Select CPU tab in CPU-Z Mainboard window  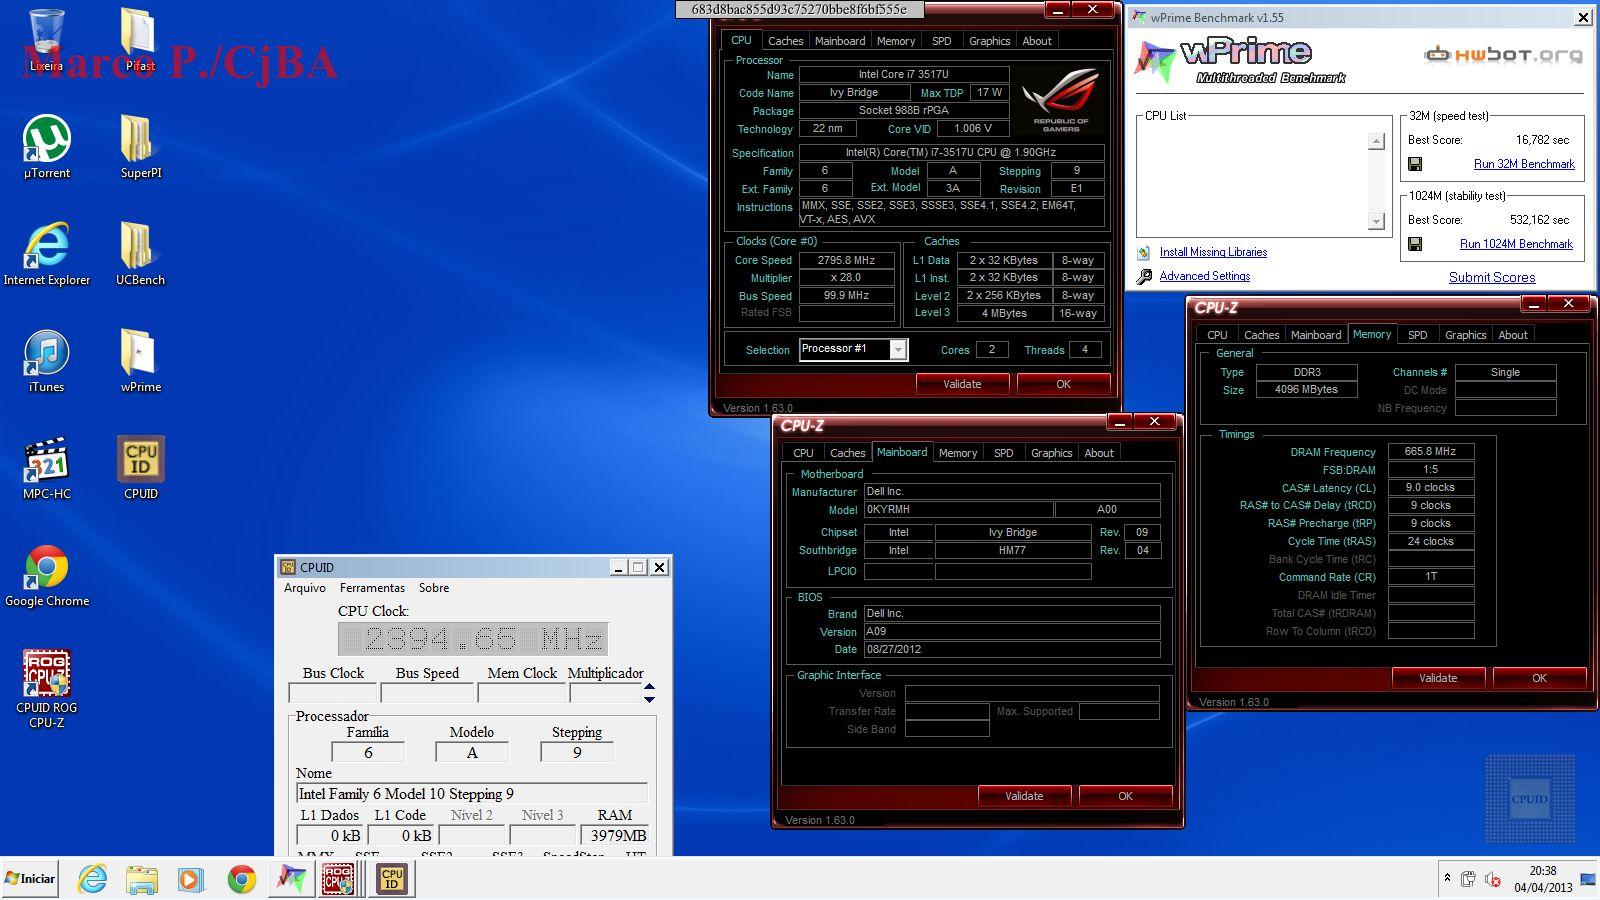tap(803, 453)
